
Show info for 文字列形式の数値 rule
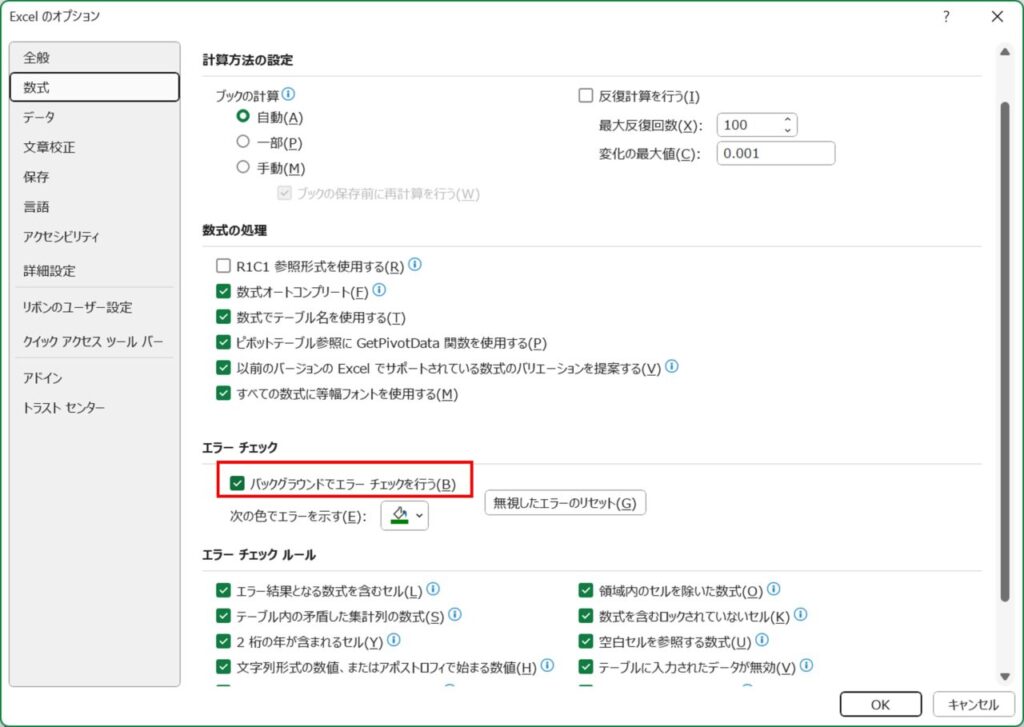click(x=547, y=666)
